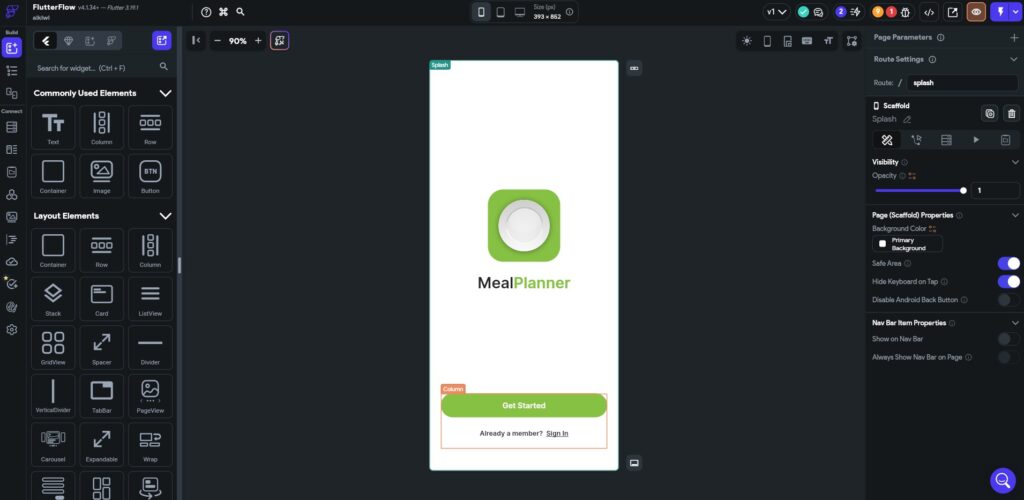
Task: Enable Always Show Nav Bar on Page
Action: click(1008, 357)
